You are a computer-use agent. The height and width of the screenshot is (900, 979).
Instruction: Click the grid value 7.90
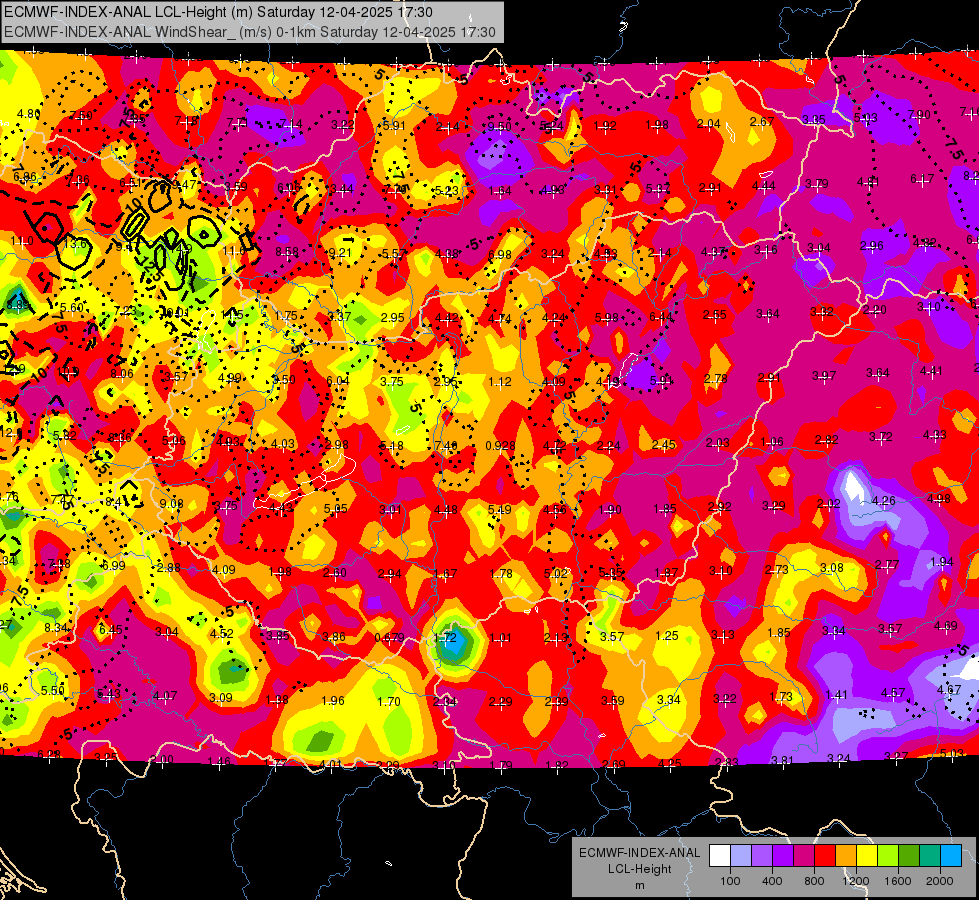tap(918, 115)
